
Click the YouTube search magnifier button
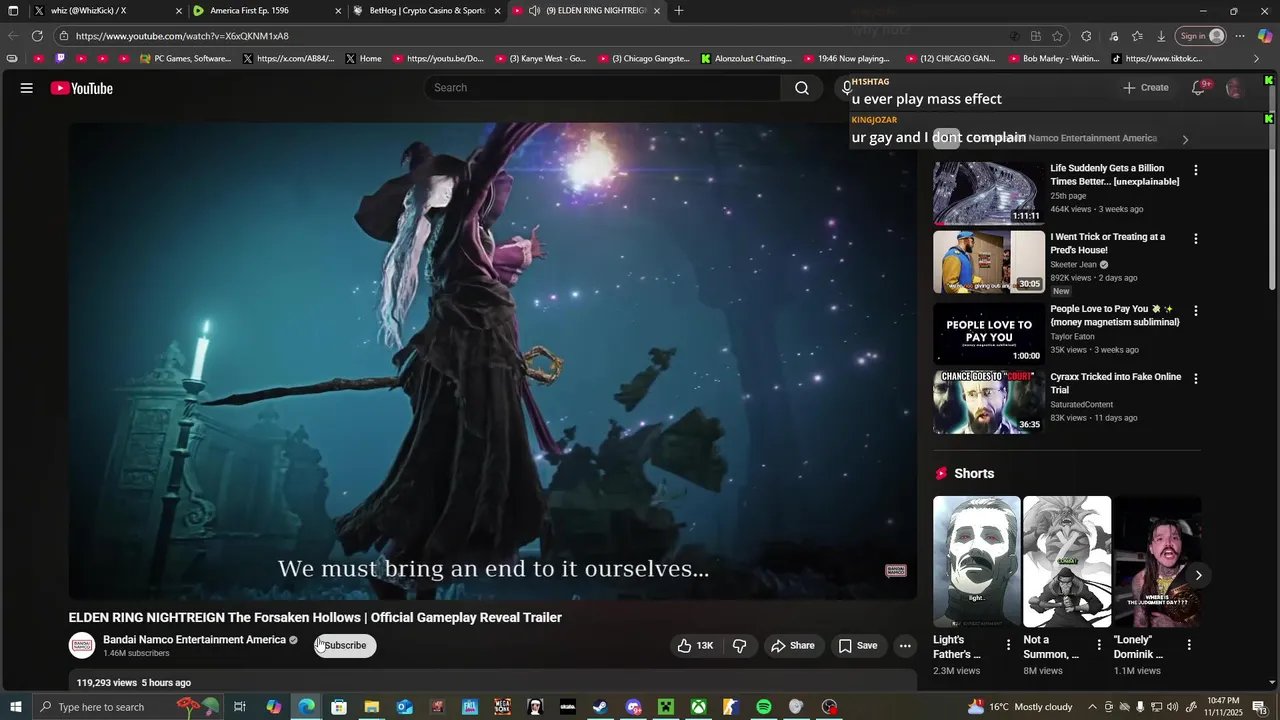tap(802, 88)
